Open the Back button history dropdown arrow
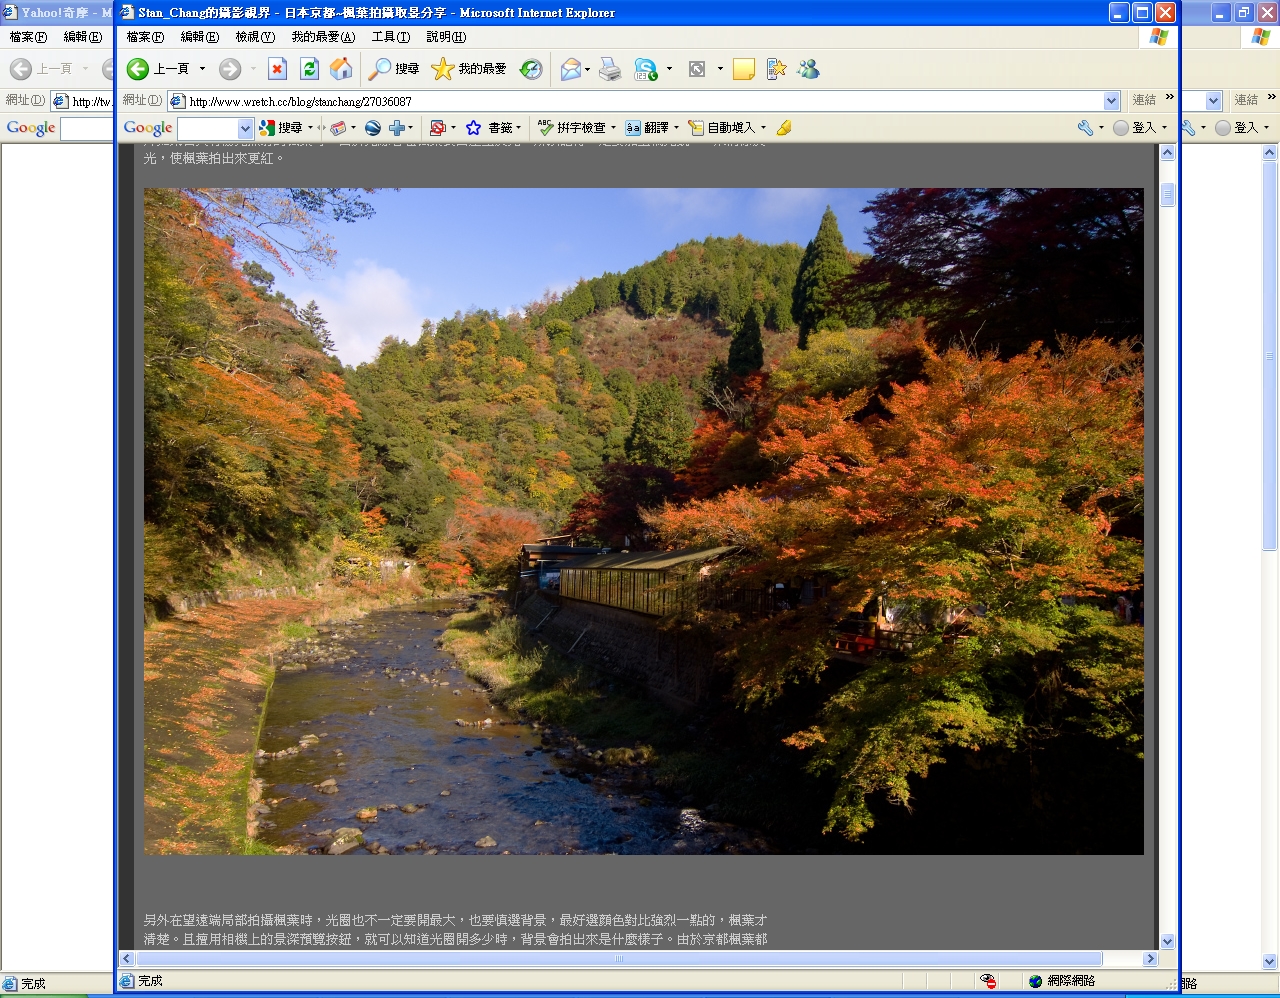Viewport: 1280px width, 998px height. [202, 69]
